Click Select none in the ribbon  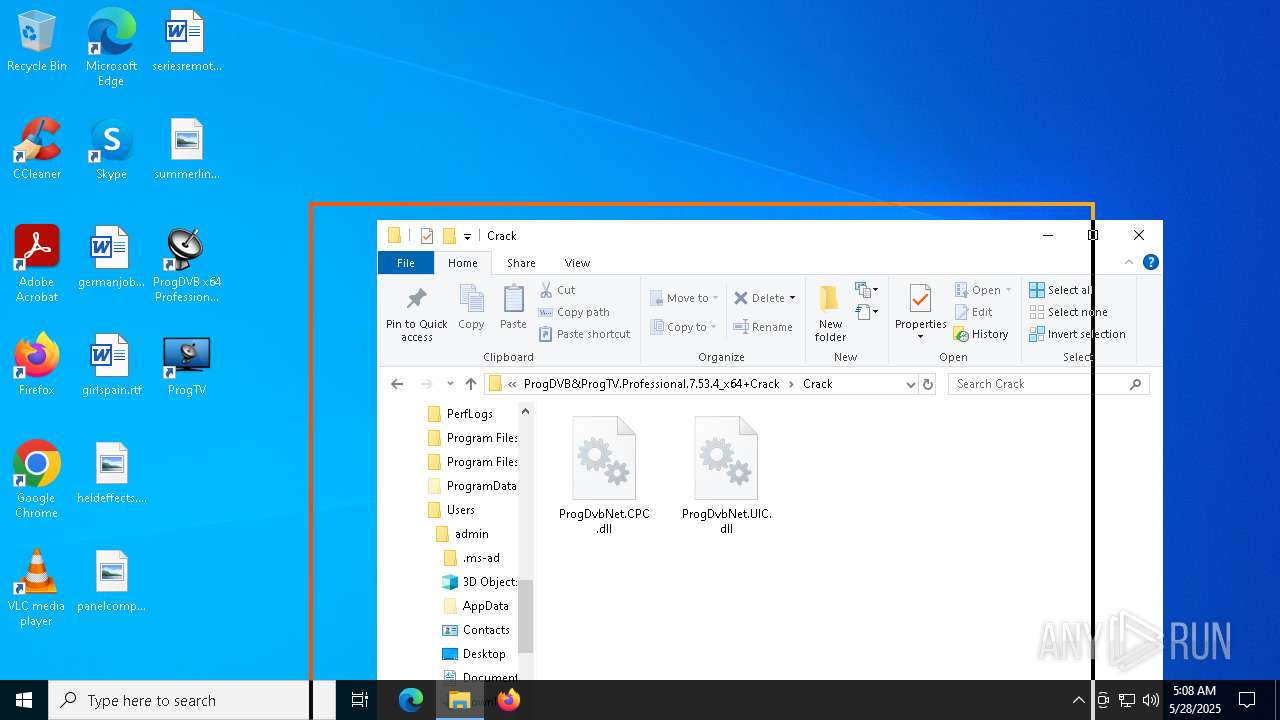click(1069, 312)
